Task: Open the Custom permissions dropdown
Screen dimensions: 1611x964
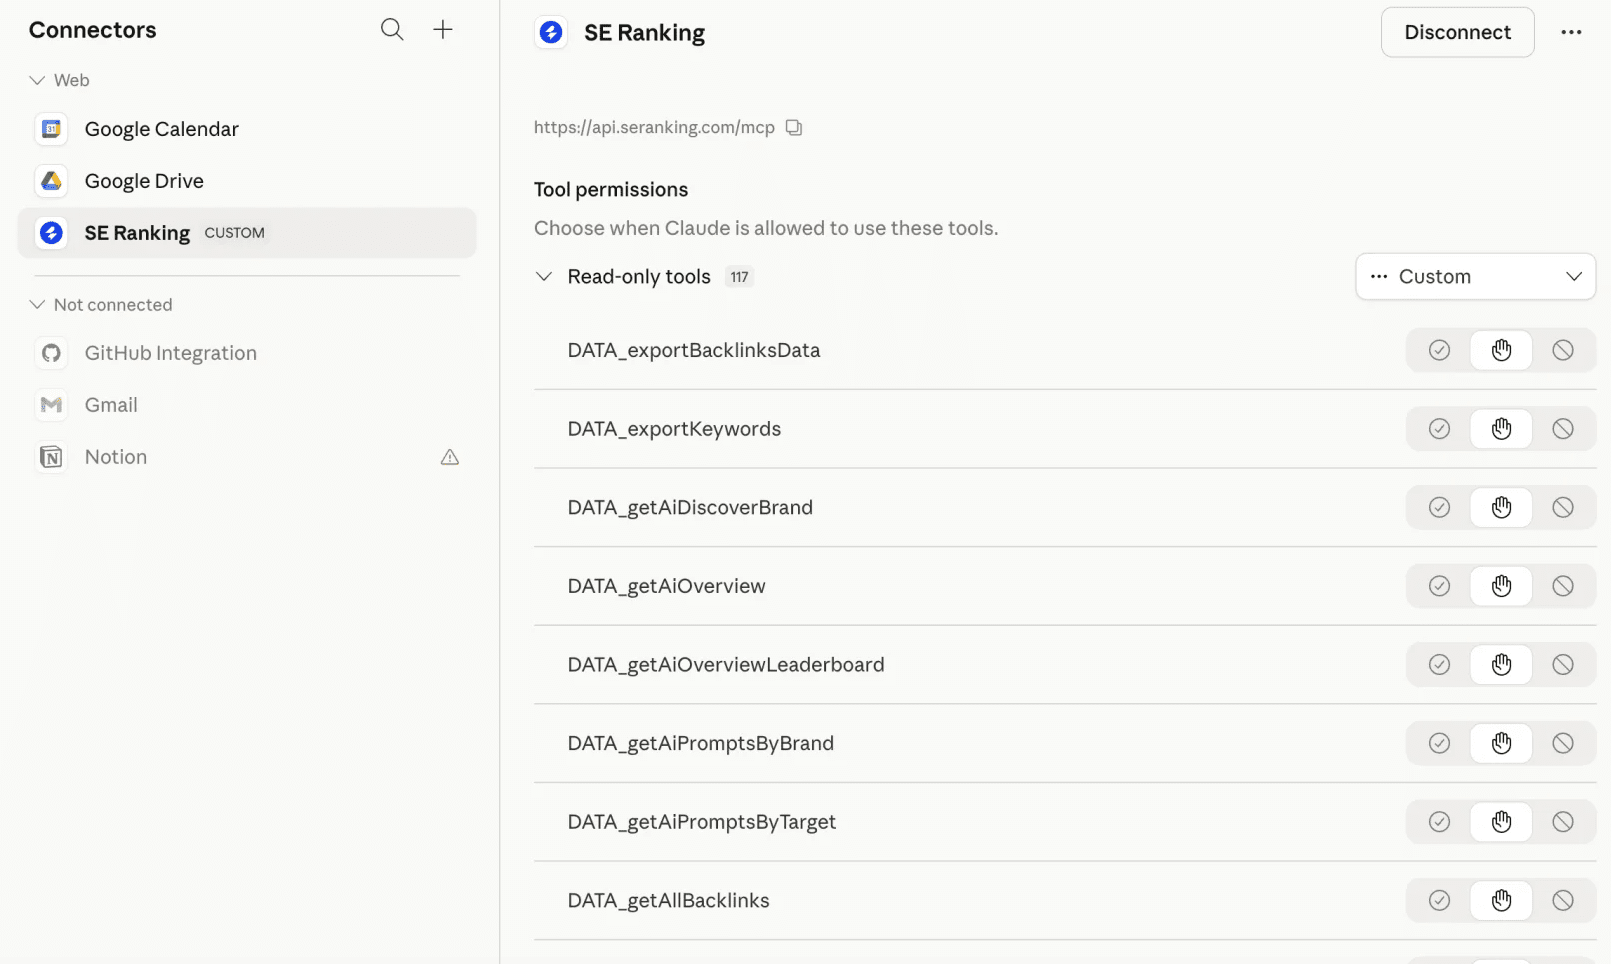Action: (x=1475, y=277)
